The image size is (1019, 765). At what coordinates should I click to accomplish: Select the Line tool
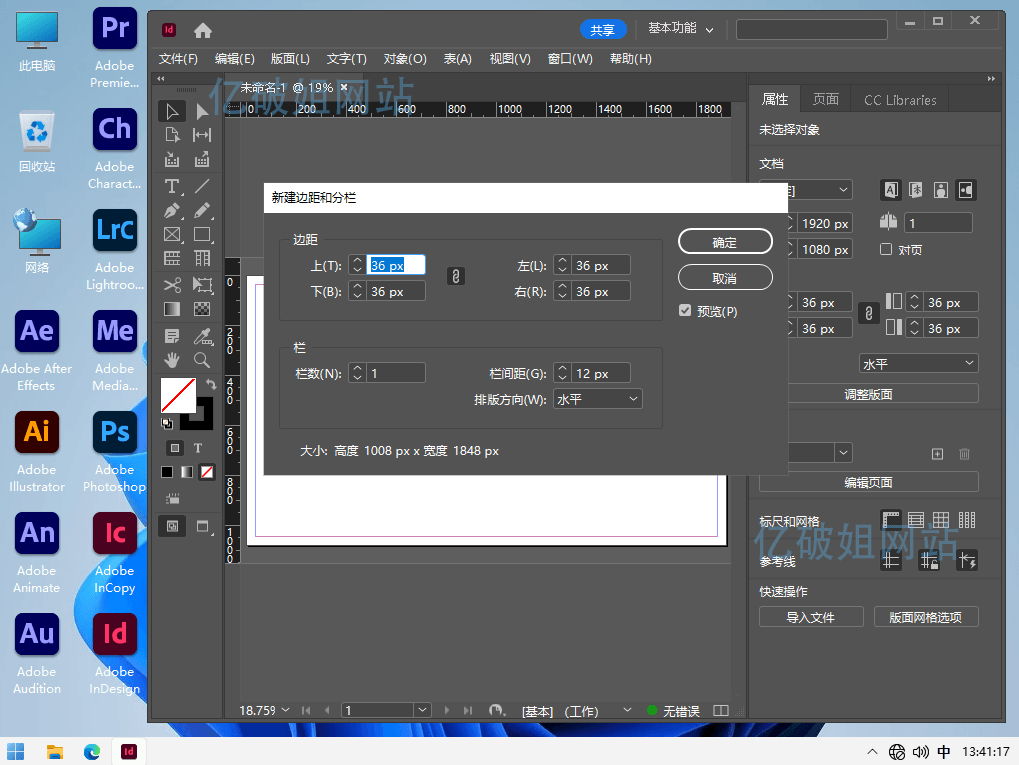tap(202, 186)
